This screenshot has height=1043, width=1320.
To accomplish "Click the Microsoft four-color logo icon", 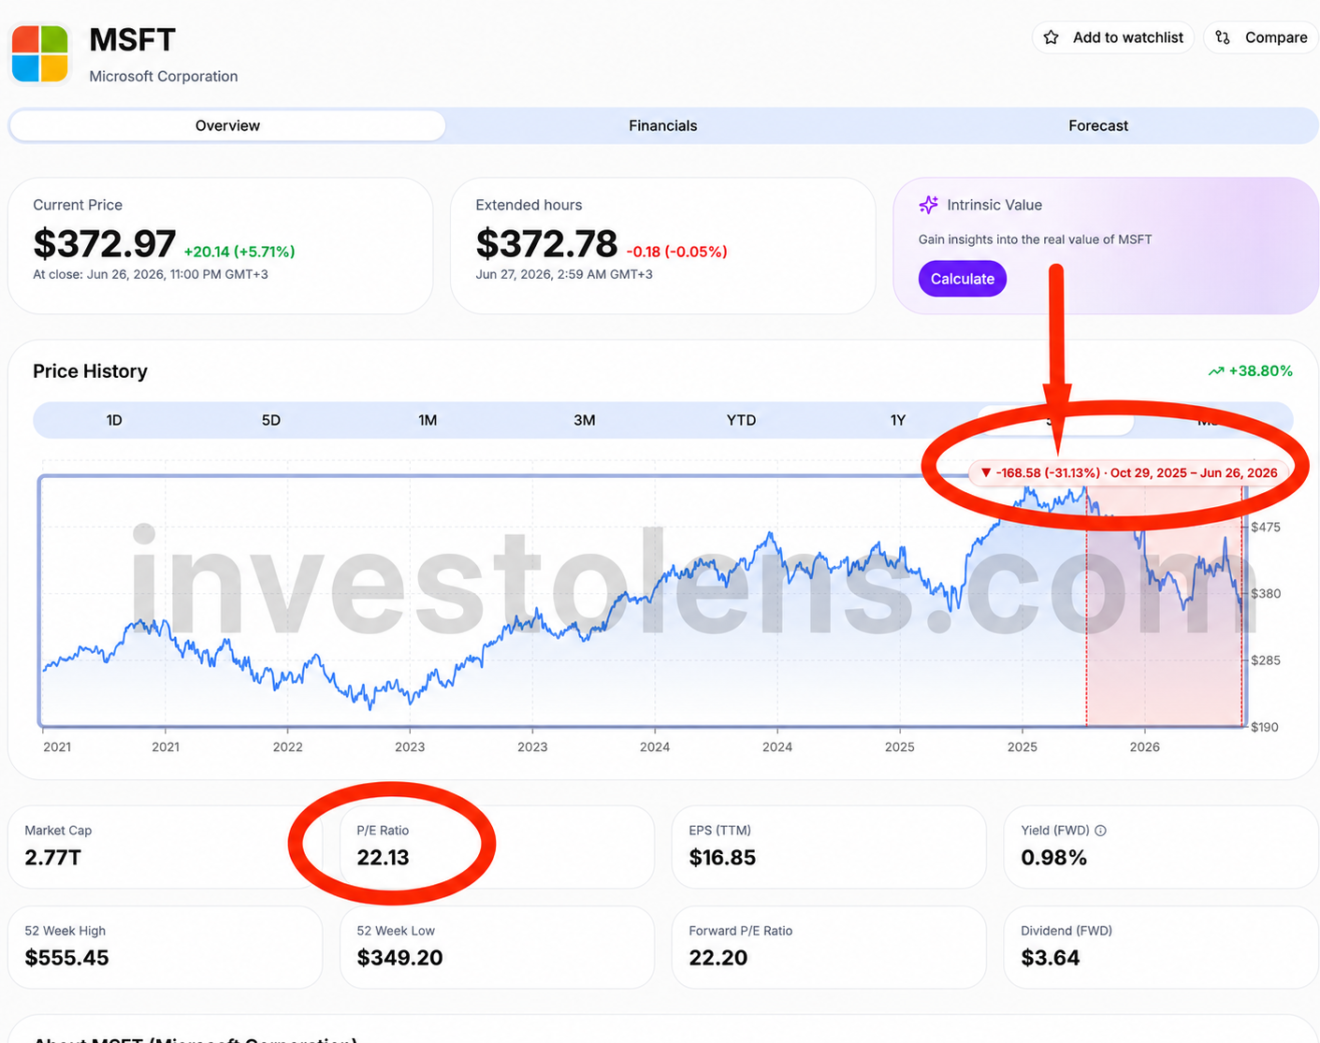I will coord(40,54).
